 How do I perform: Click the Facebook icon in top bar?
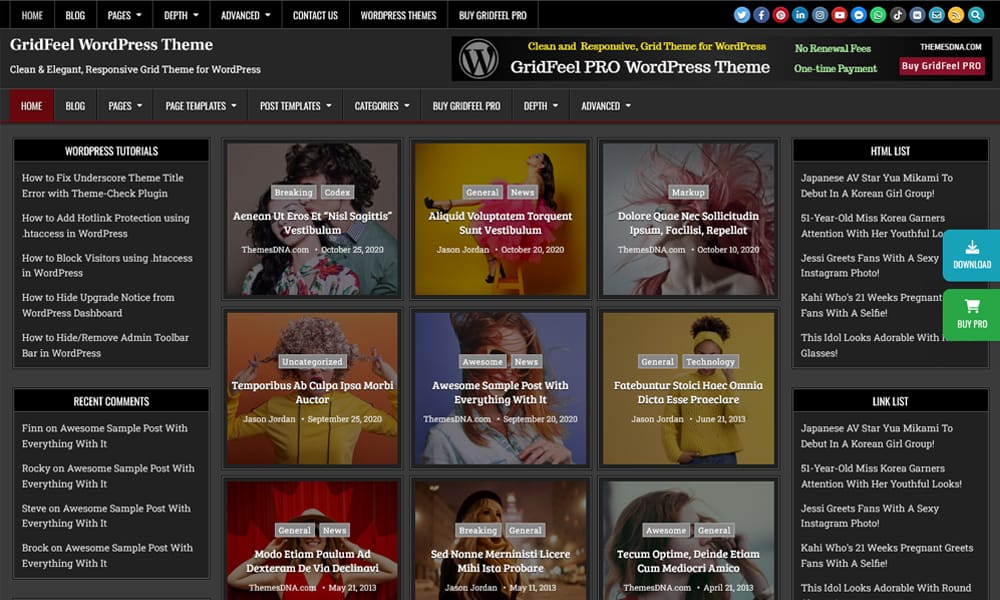(761, 15)
